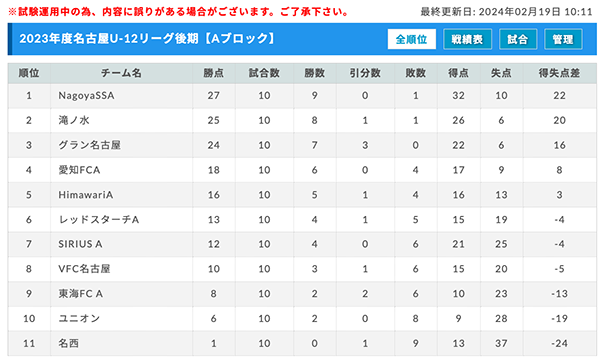
Task: Click the 管理 button
Action: [563, 39]
